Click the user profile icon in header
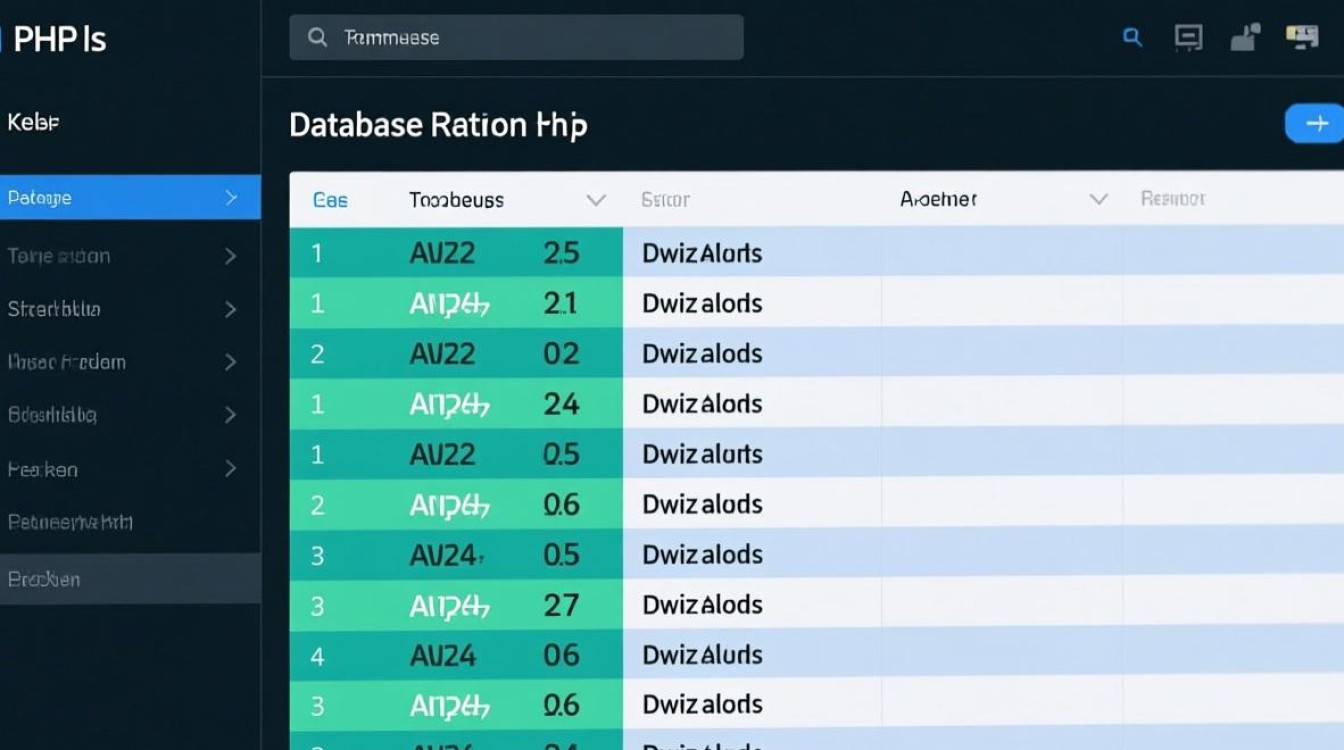Screen dimensions: 1344x750 click(x=1243, y=38)
